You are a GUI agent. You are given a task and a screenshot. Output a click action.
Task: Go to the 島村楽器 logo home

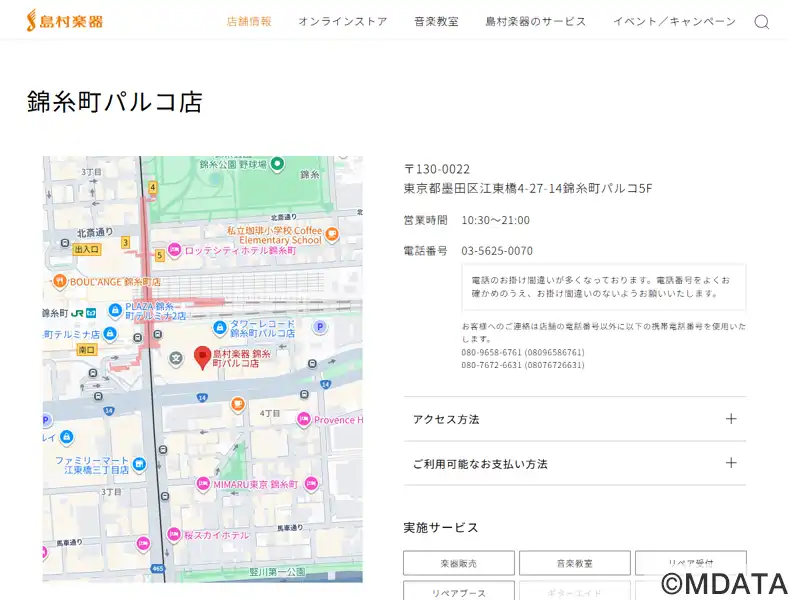coord(65,20)
